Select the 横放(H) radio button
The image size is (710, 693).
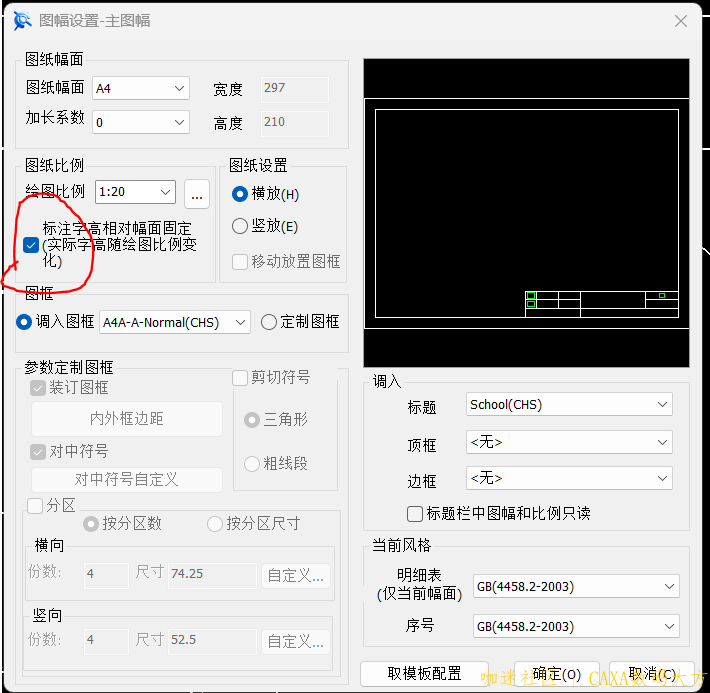[240, 194]
